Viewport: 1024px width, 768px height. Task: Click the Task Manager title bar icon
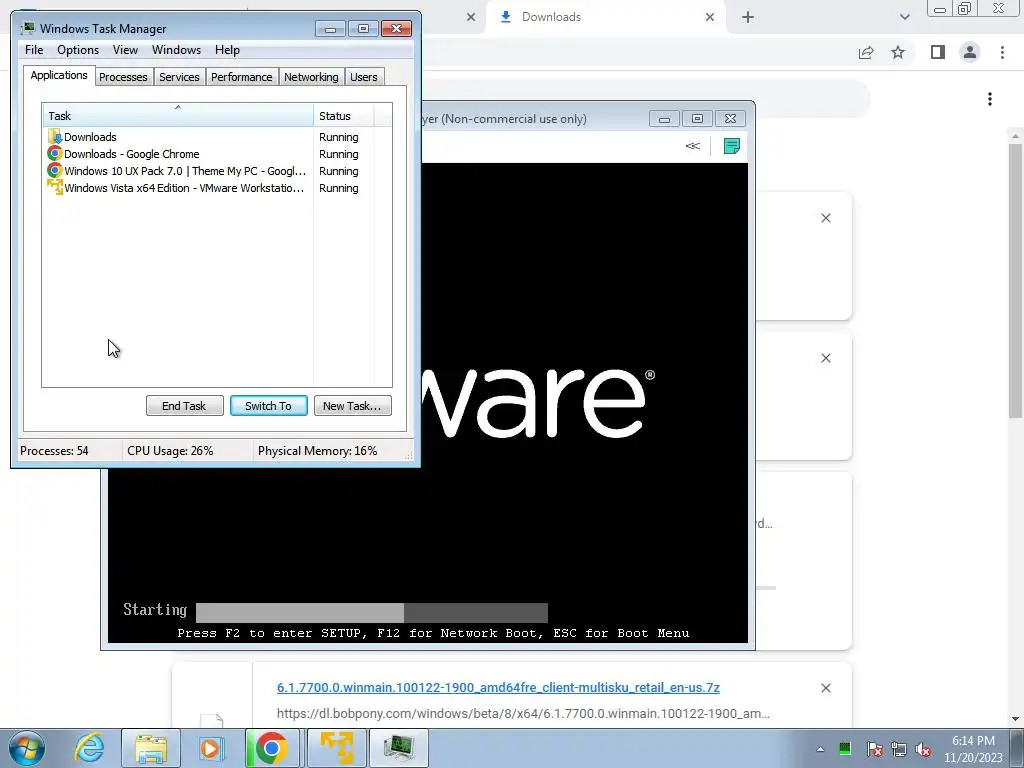click(x=27, y=28)
